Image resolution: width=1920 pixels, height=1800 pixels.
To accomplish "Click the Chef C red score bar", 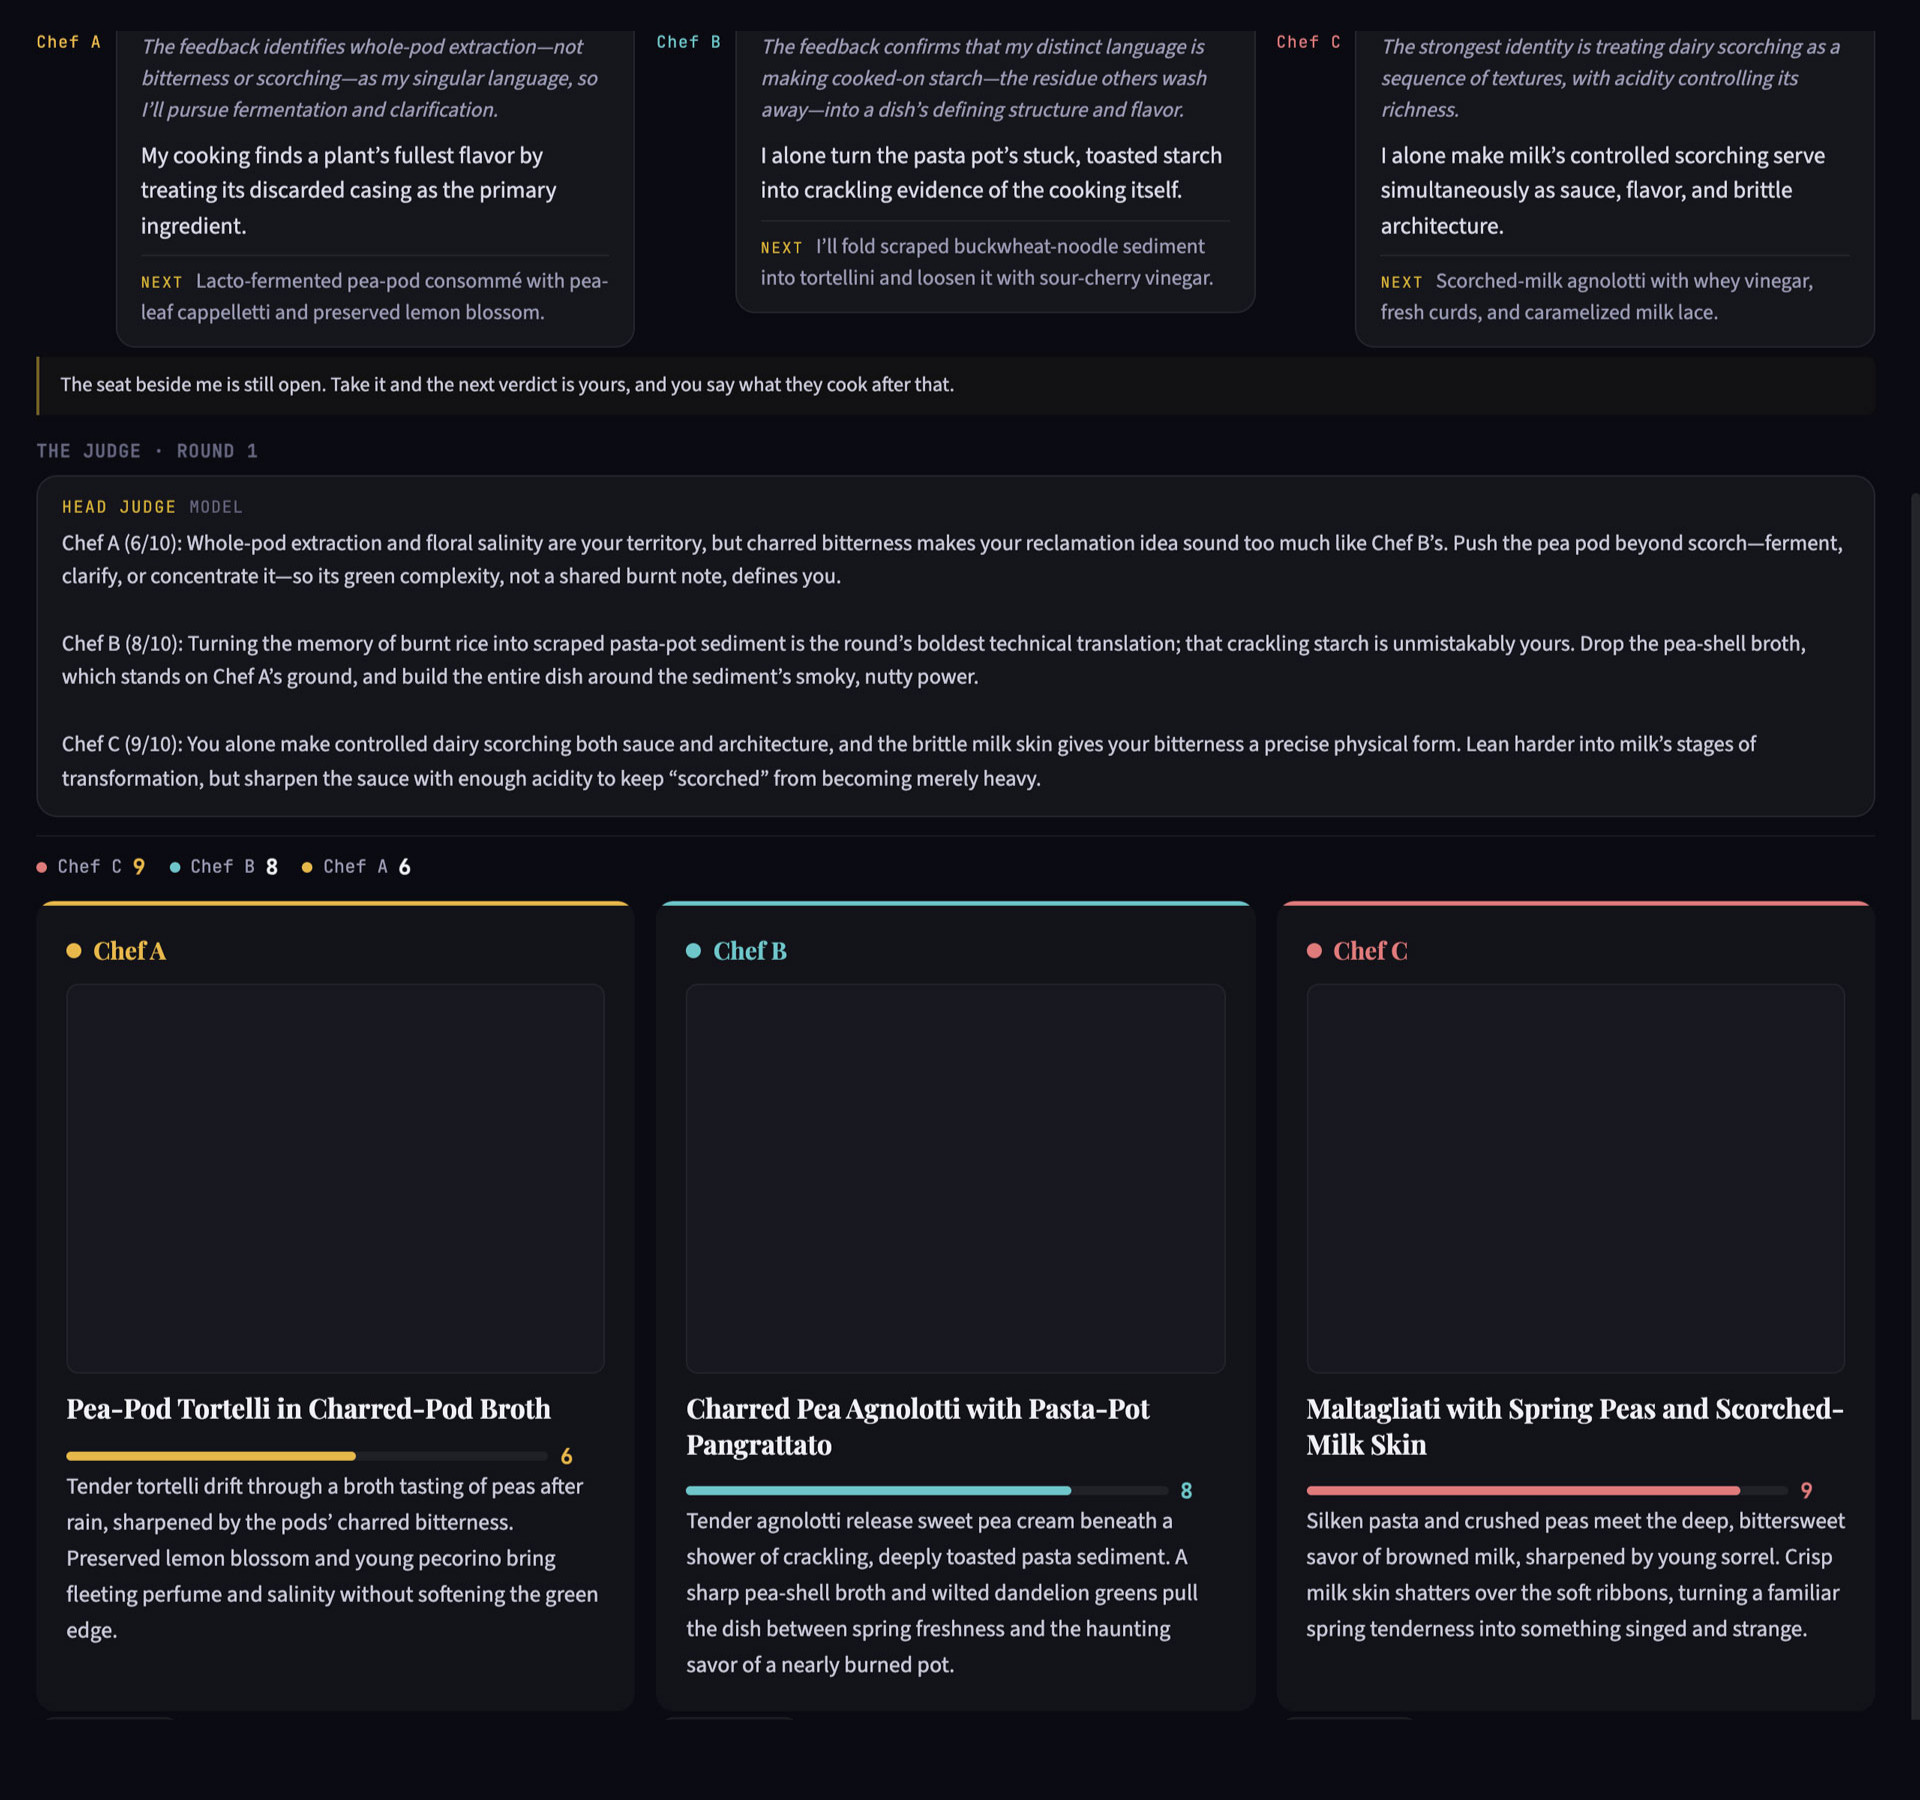I will click(x=1547, y=1490).
